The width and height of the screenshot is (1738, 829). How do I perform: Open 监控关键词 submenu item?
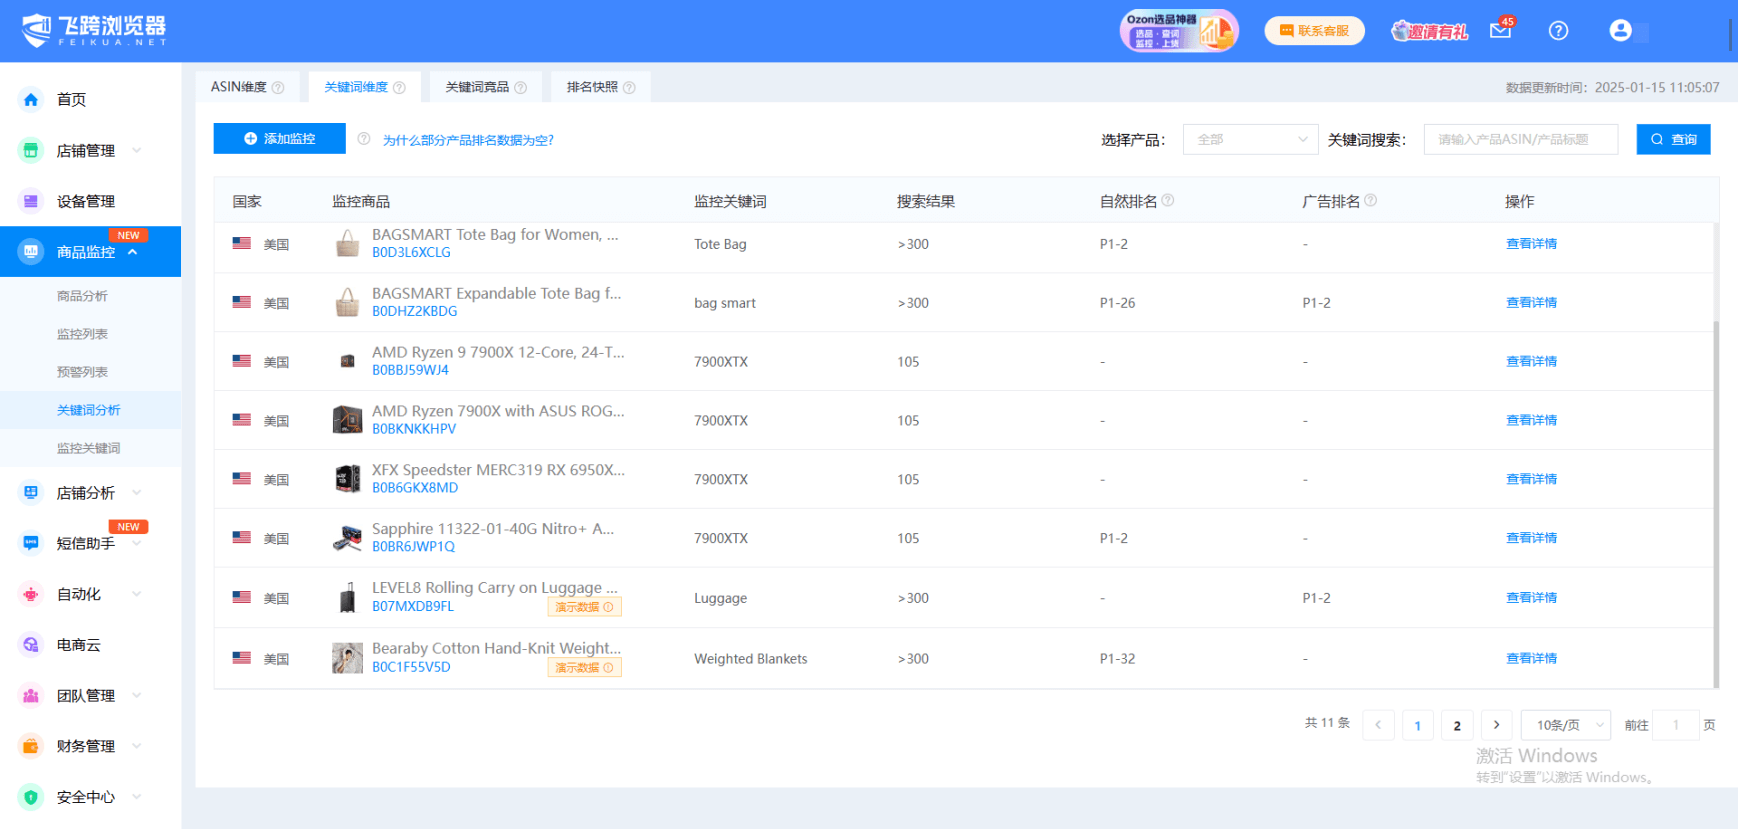(88, 448)
